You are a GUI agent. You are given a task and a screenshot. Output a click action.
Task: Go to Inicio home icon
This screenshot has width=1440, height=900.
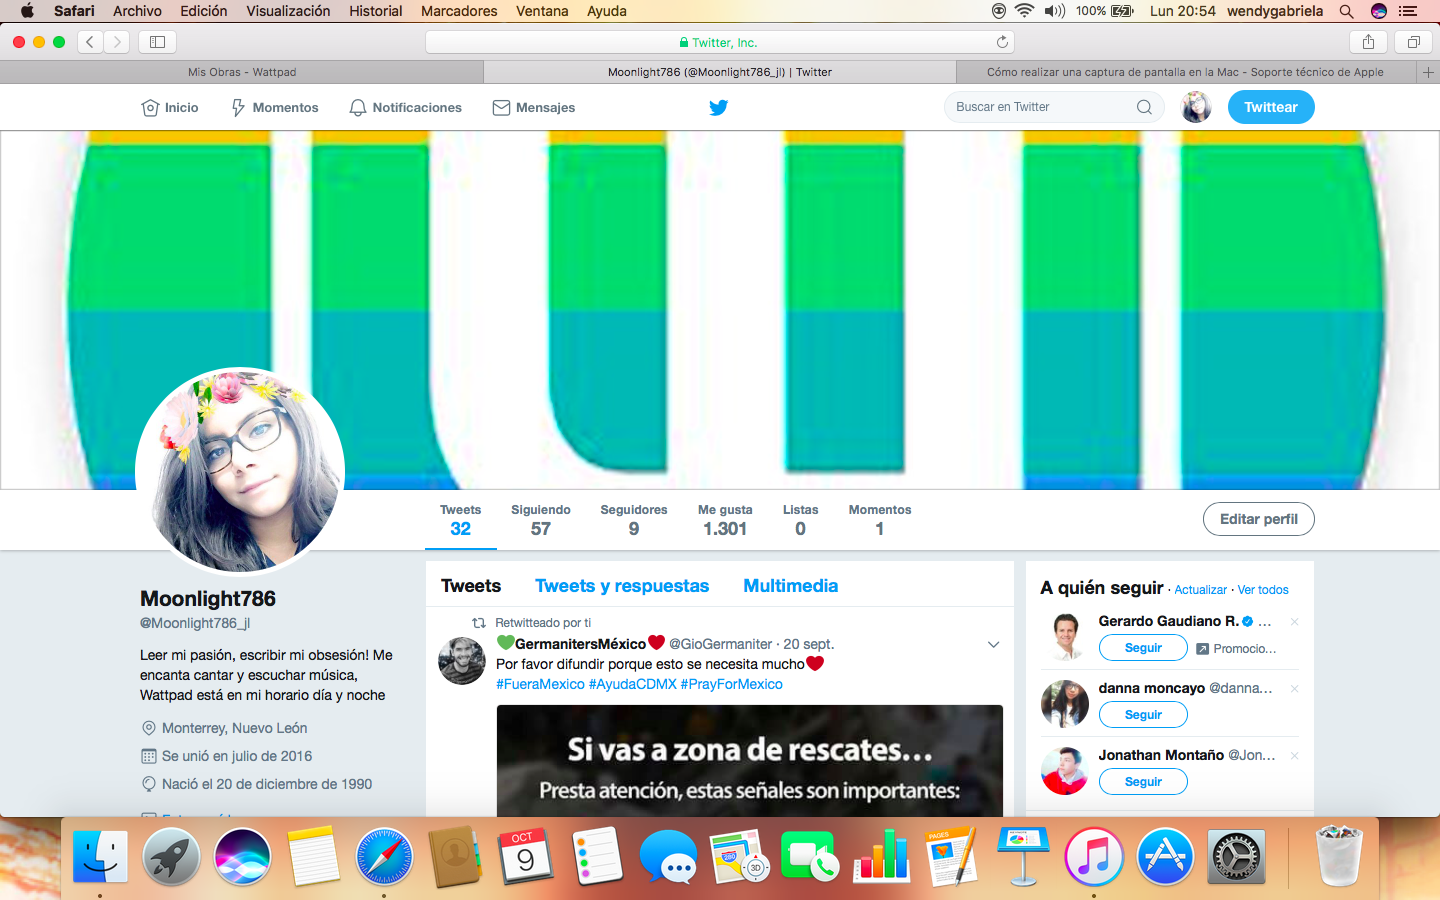(x=150, y=108)
